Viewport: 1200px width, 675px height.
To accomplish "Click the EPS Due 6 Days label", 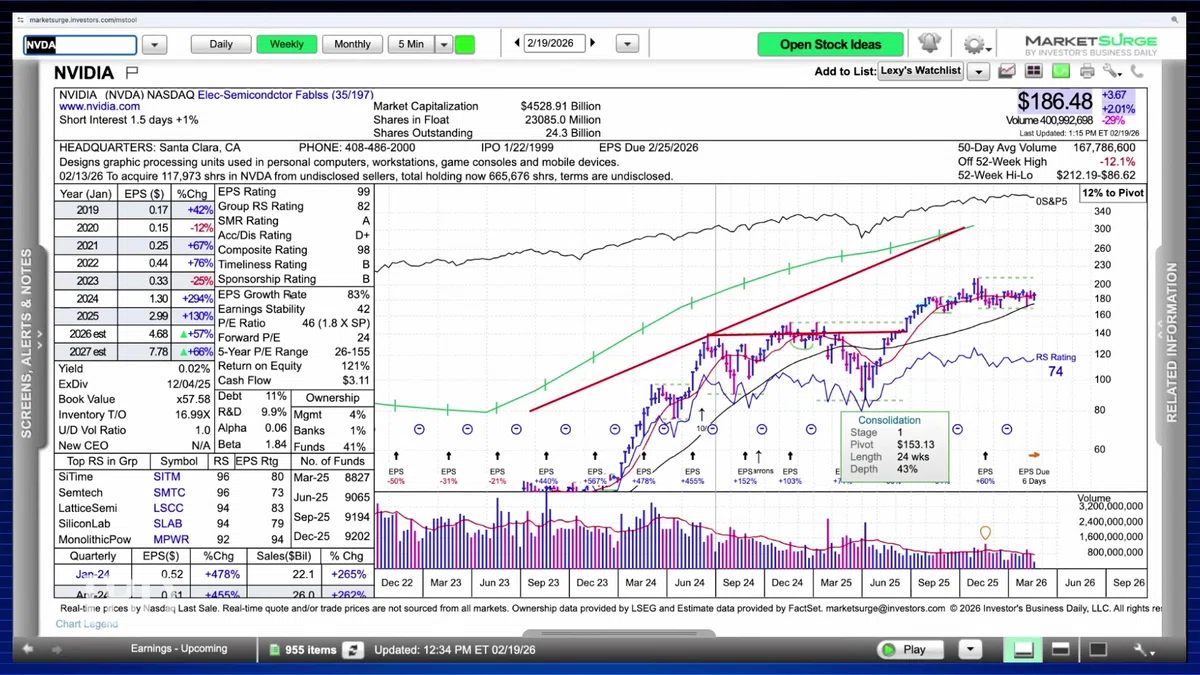I will pyautogui.click(x=1034, y=476).
